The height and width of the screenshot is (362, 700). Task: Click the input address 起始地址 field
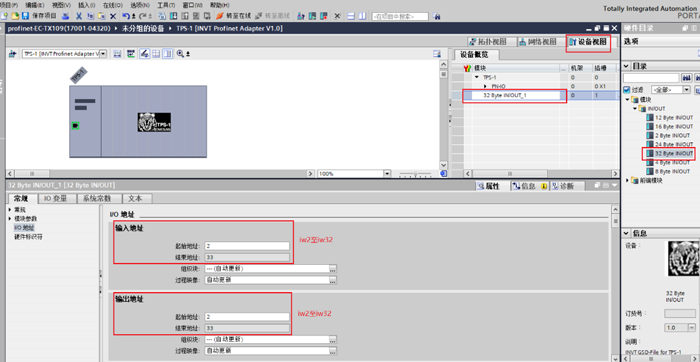[x=247, y=246]
